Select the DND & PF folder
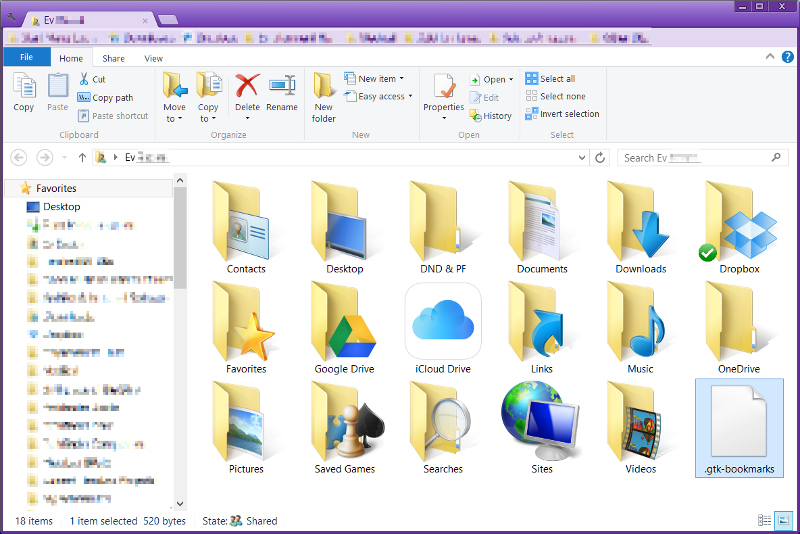The image size is (800, 534). tap(443, 228)
